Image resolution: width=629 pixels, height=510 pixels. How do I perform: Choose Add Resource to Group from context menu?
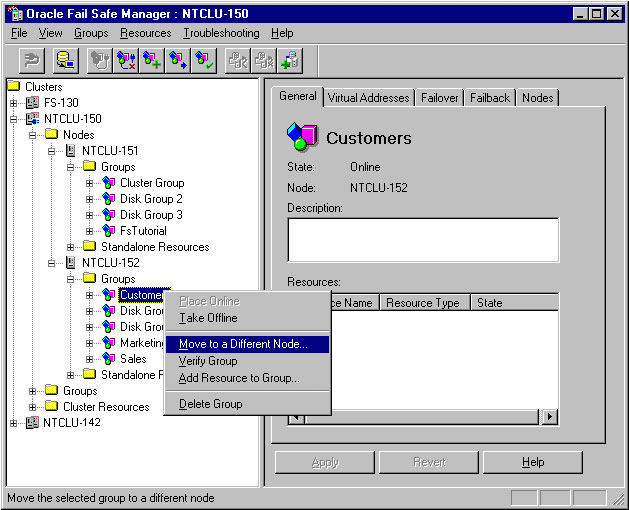click(248, 378)
